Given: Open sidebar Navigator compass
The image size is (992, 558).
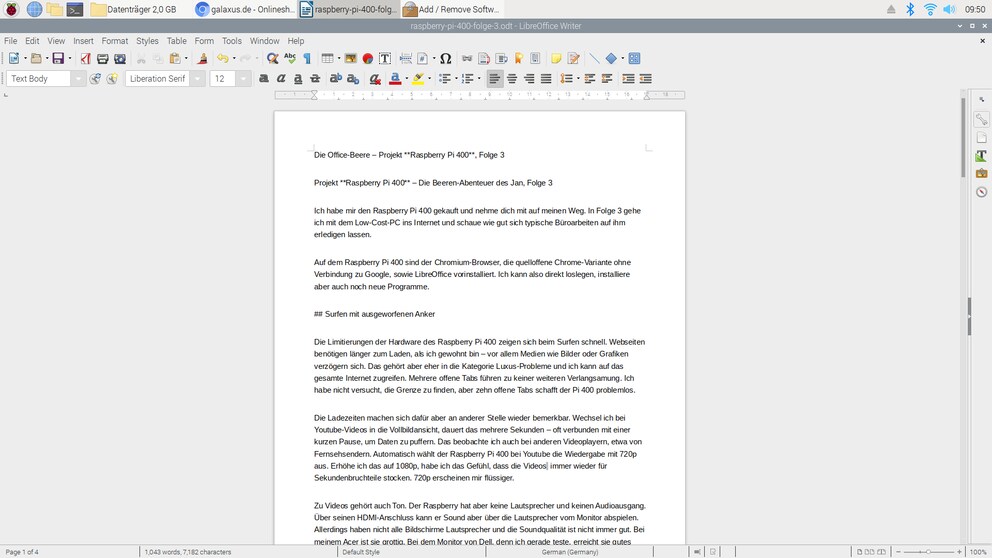Looking at the screenshot, I should pos(981,192).
